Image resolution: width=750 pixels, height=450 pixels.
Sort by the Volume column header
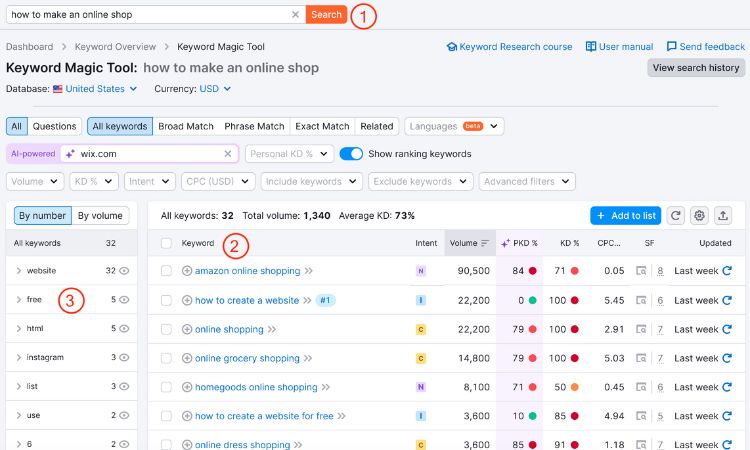[470, 243]
